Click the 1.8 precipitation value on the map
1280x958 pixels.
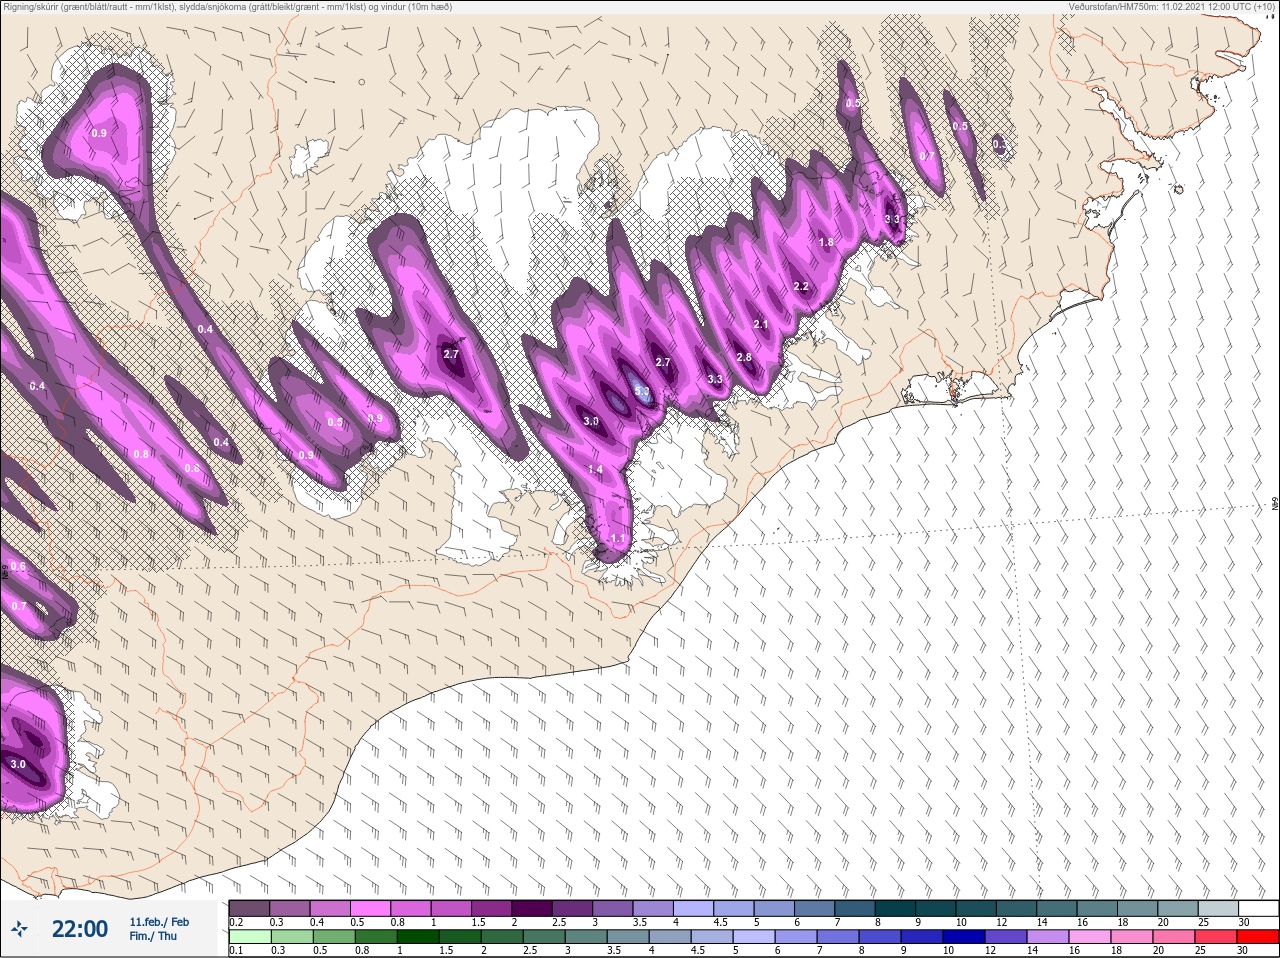click(826, 242)
